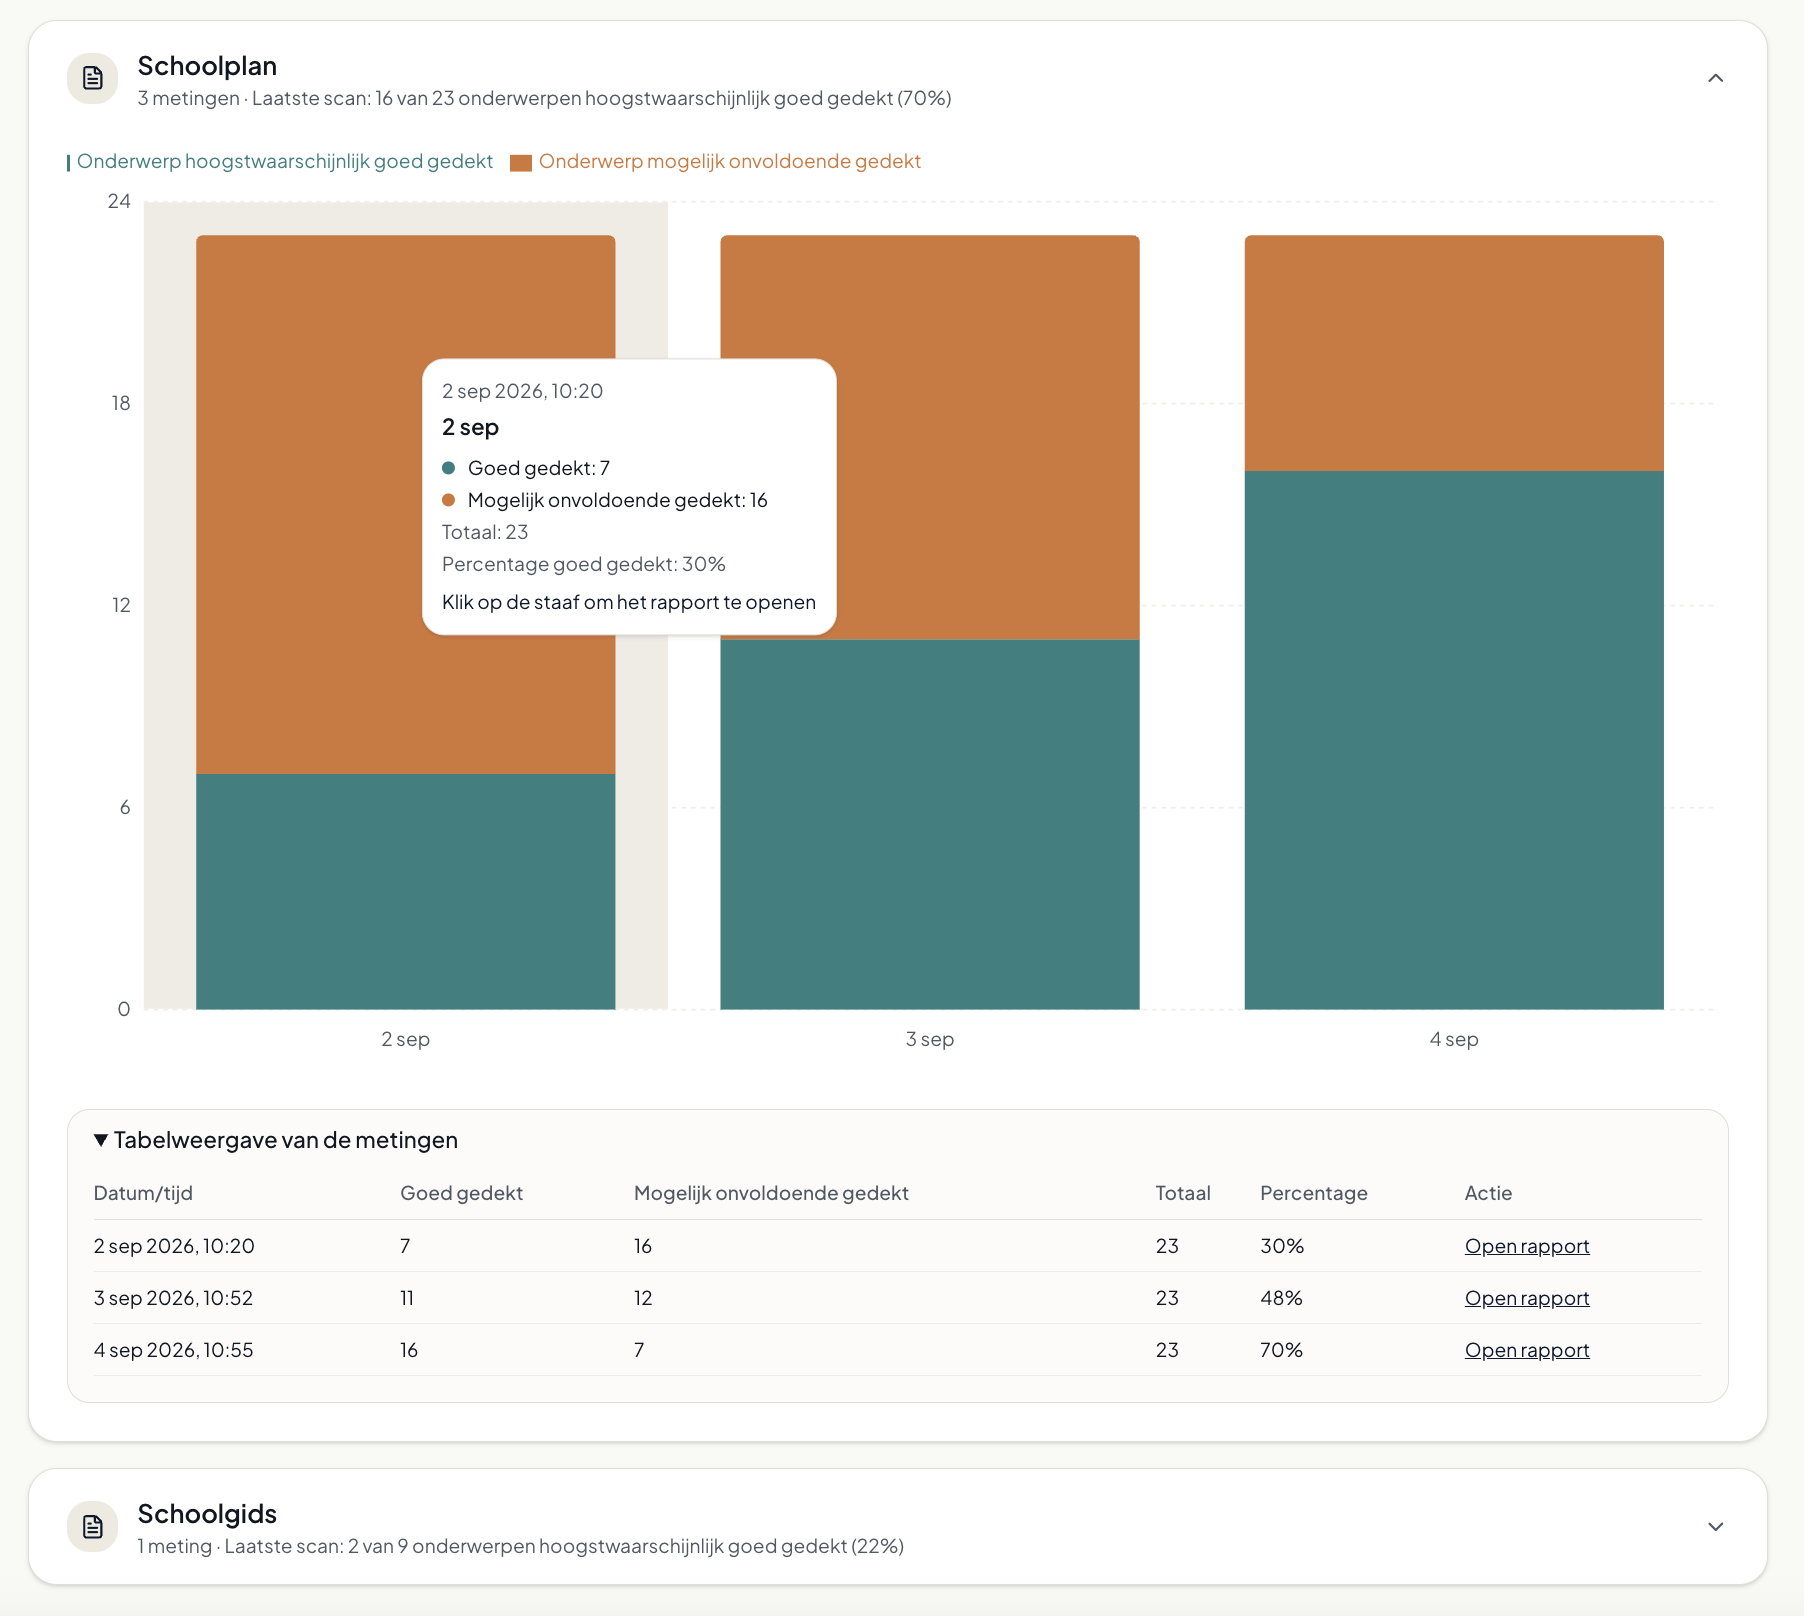Click the '70%' percentage table cell
The image size is (1804, 1616).
pyautogui.click(x=1281, y=1350)
